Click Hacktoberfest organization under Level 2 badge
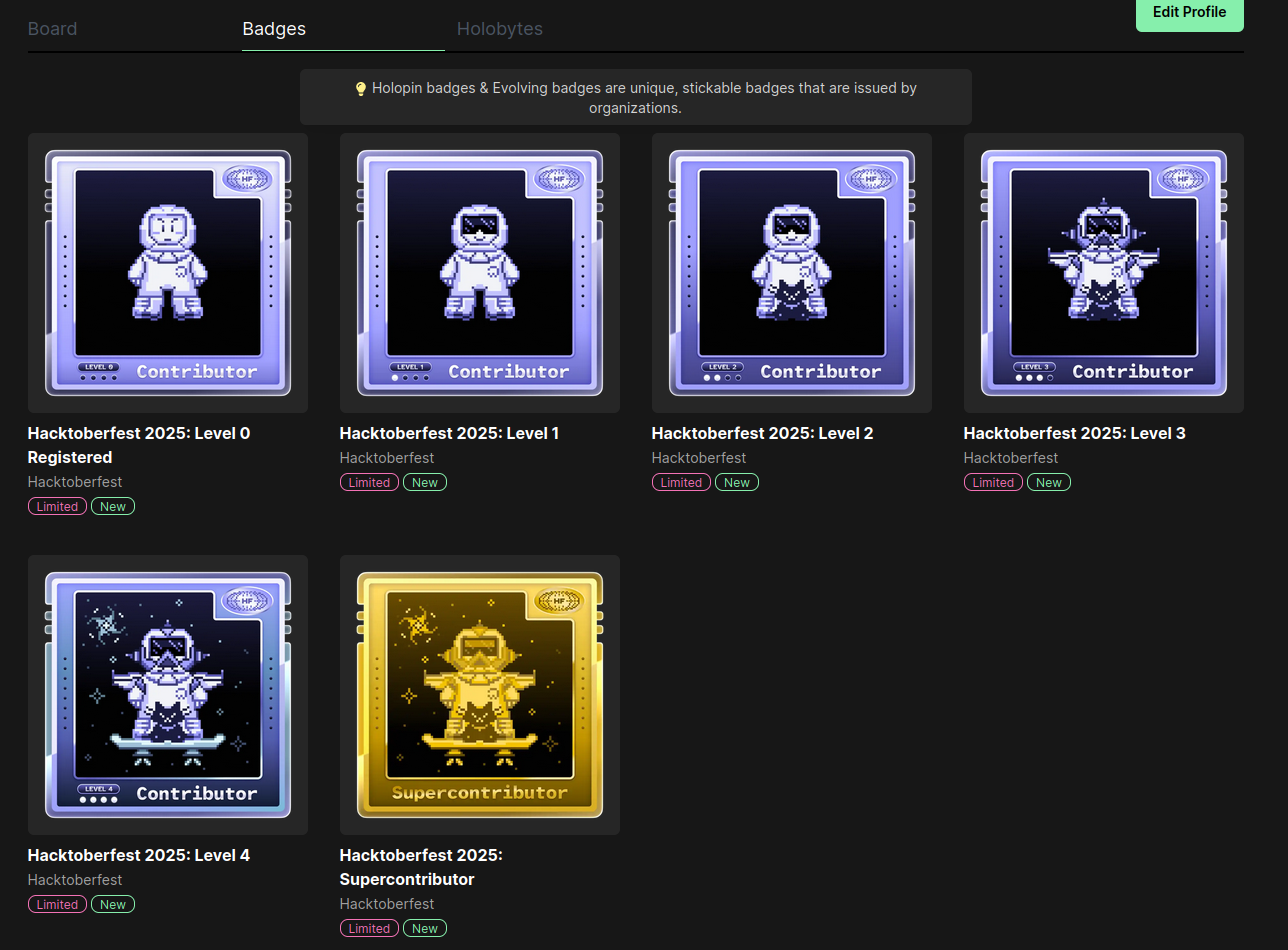Image resolution: width=1288 pixels, height=950 pixels. coord(699,458)
